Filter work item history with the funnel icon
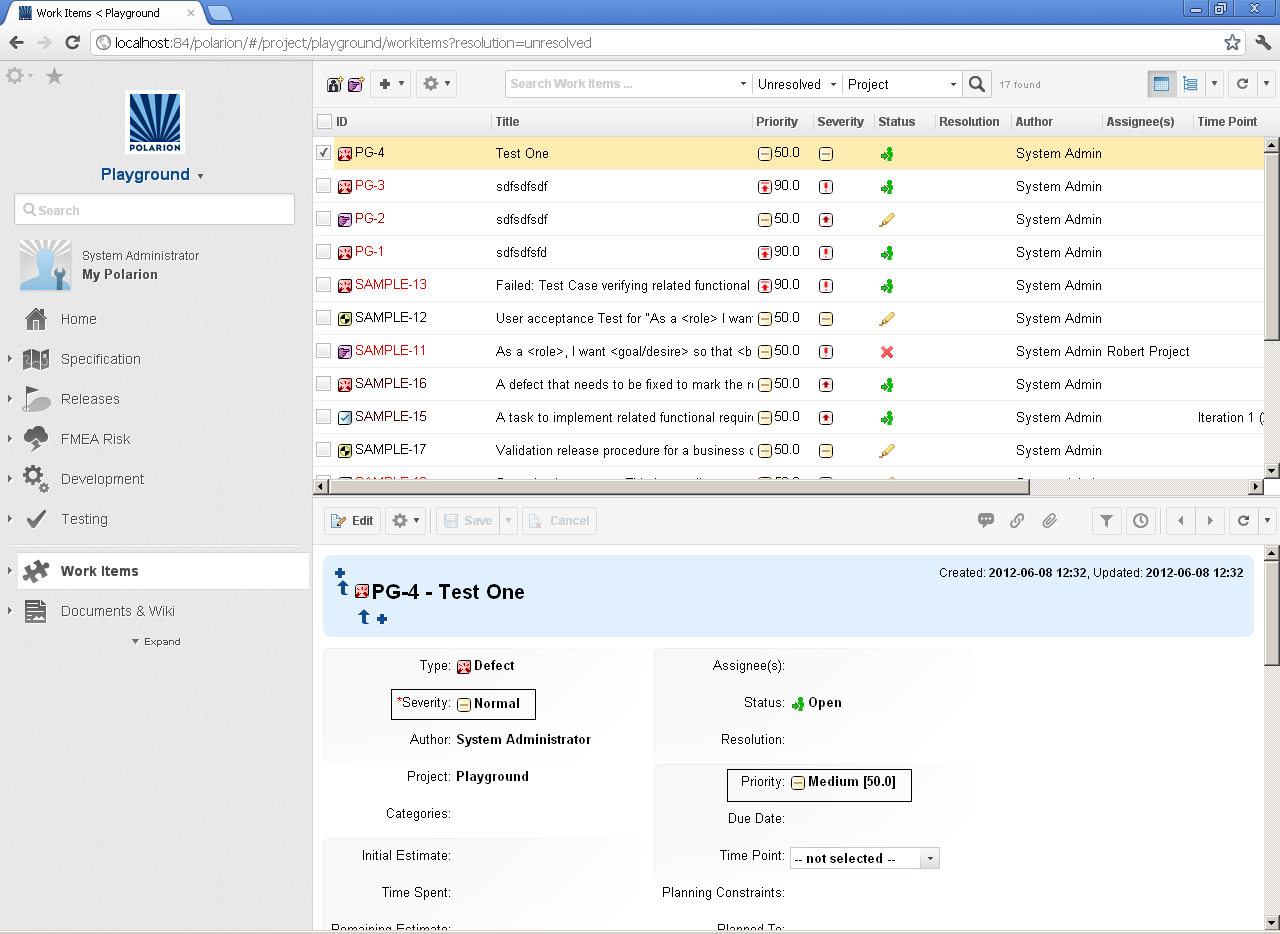The height and width of the screenshot is (934, 1280). pos(1105,520)
